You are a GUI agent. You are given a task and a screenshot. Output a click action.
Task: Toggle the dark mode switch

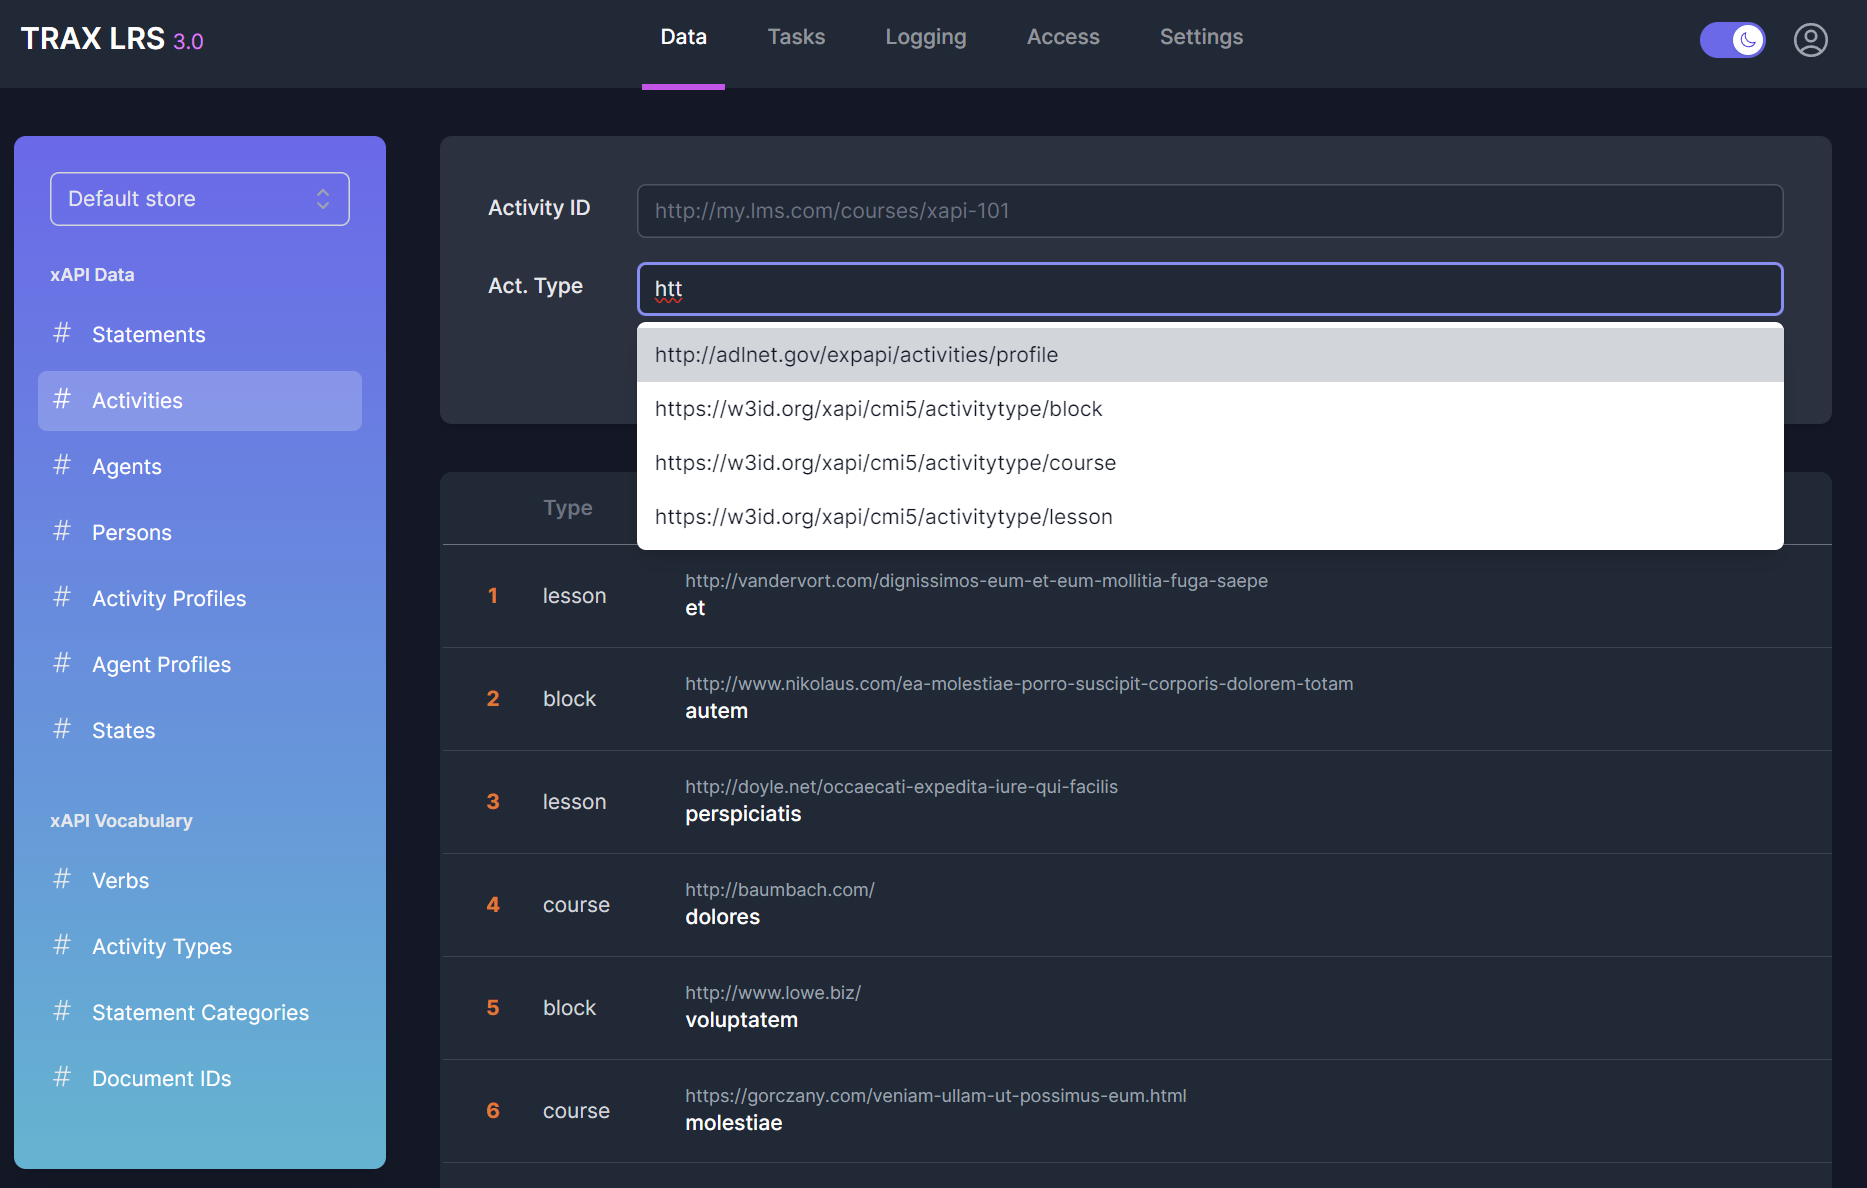(1732, 40)
